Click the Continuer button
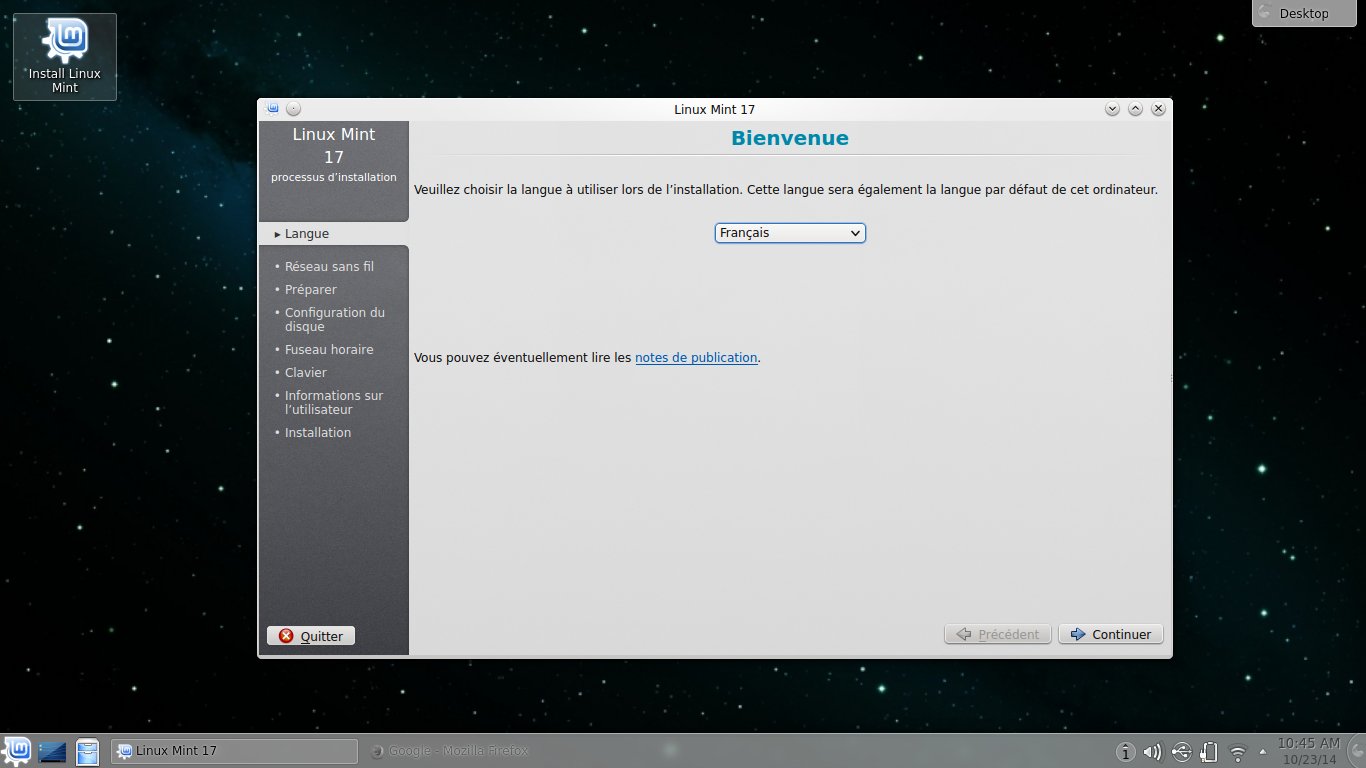1366x768 pixels. [1111, 634]
